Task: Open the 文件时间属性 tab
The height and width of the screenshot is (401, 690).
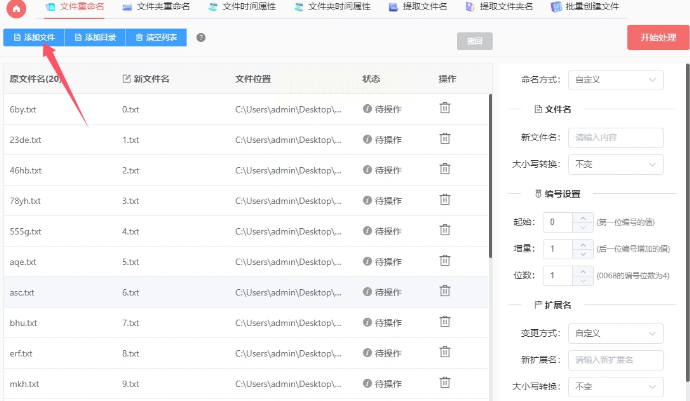Action: click(242, 7)
